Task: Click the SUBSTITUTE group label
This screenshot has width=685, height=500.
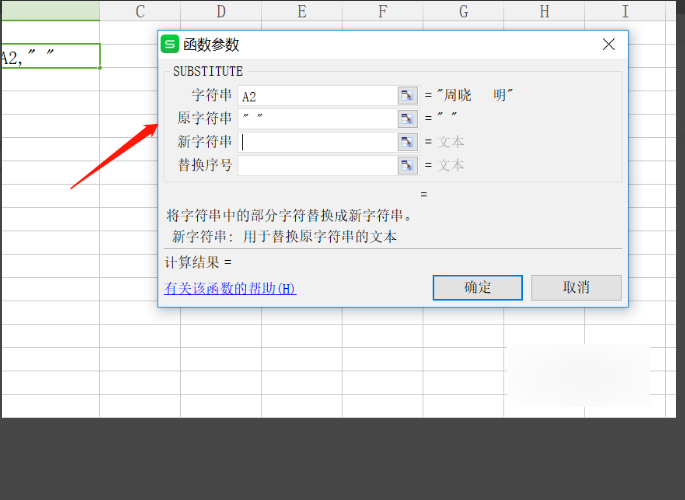Action: point(208,71)
